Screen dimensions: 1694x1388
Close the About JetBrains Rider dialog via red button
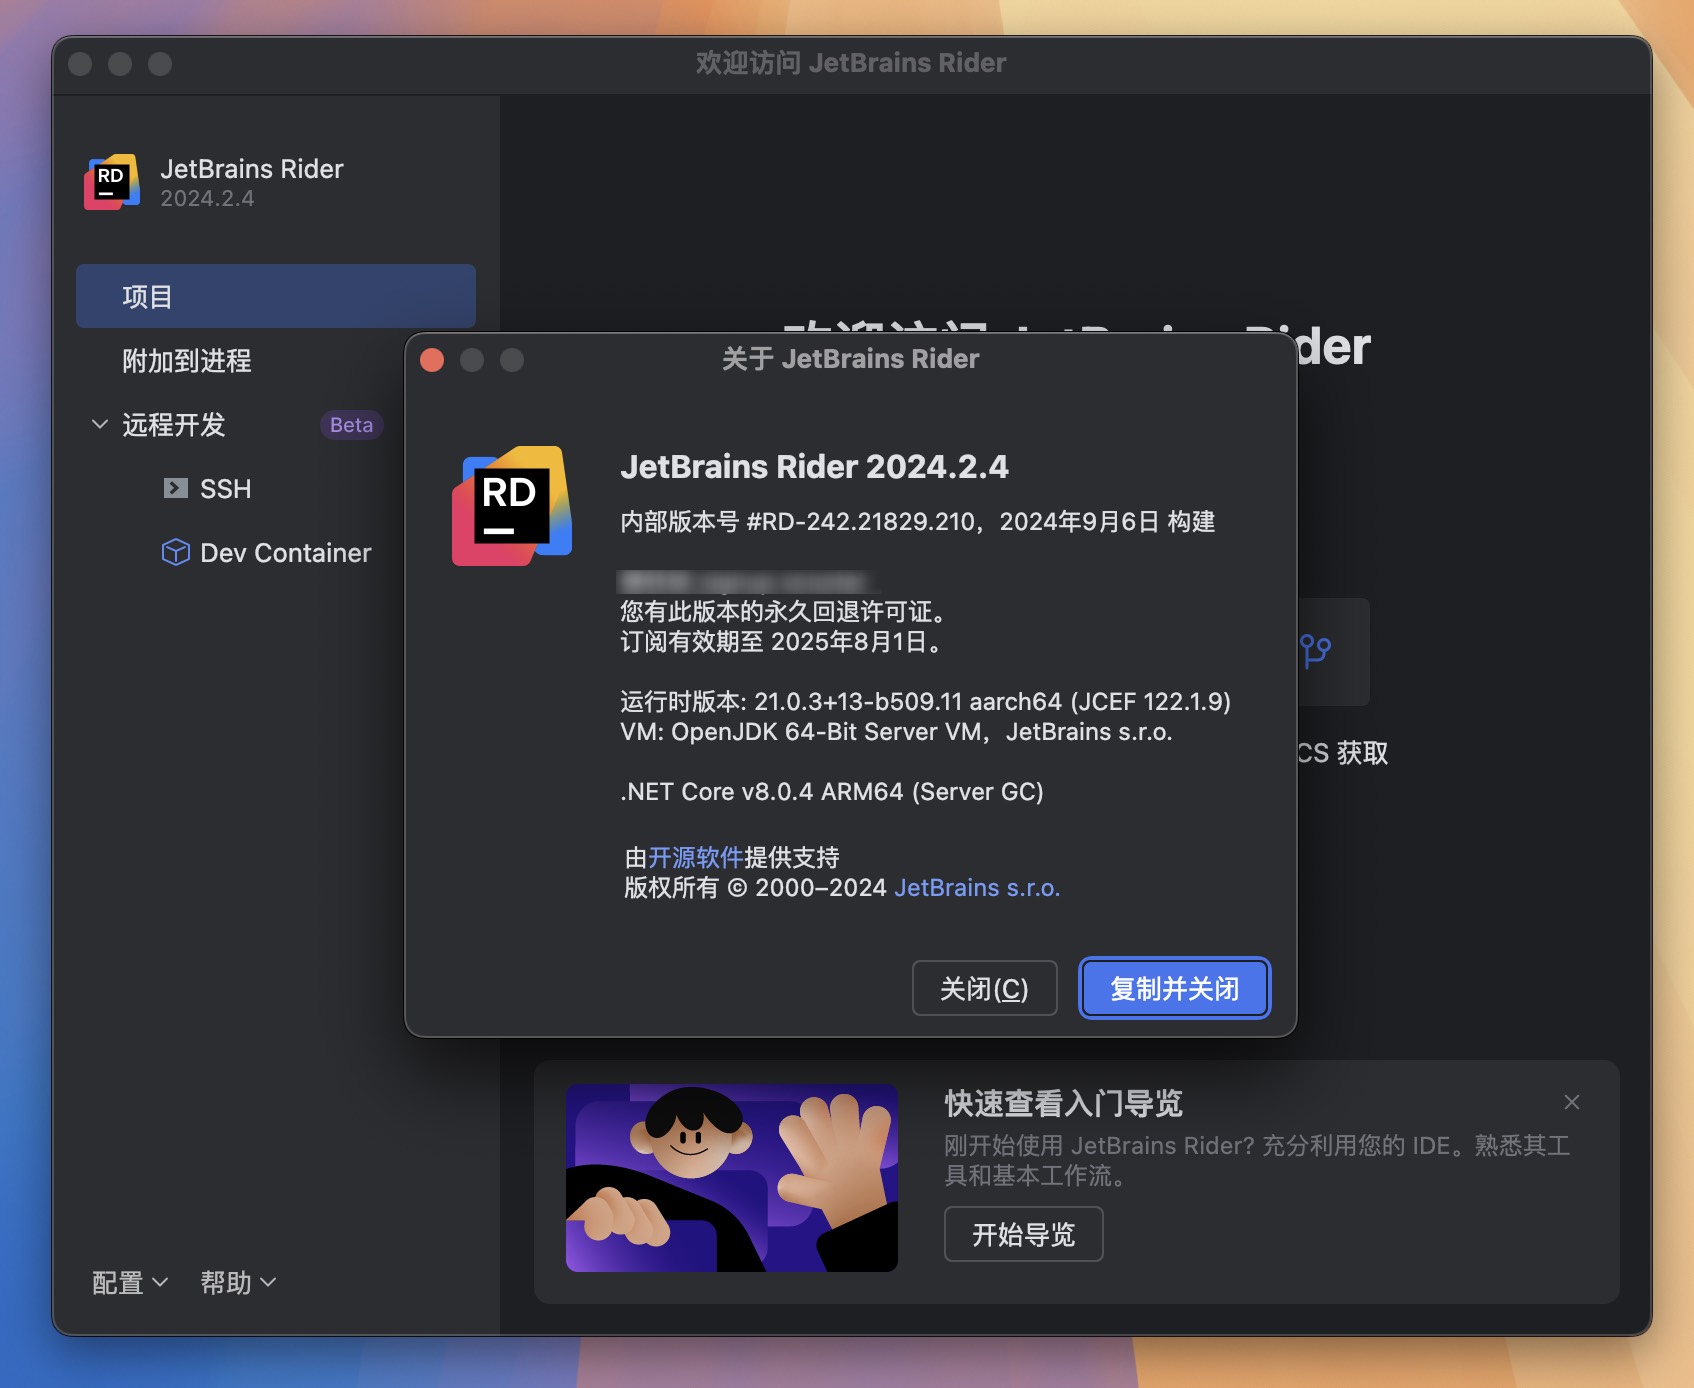432,360
